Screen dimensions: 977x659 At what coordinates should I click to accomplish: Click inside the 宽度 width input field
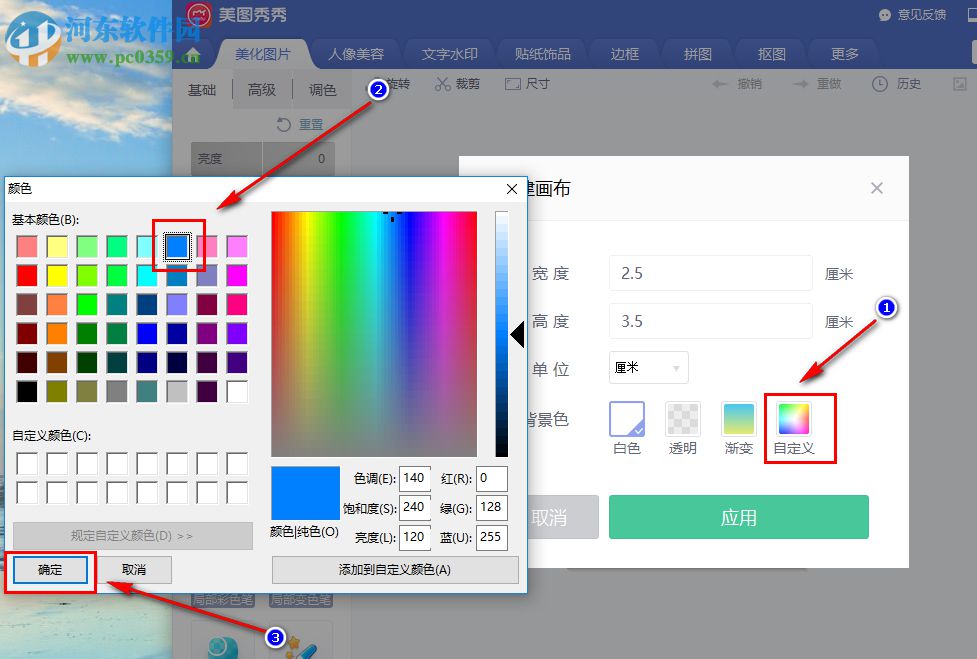pyautogui.click(x=710, y=273)
